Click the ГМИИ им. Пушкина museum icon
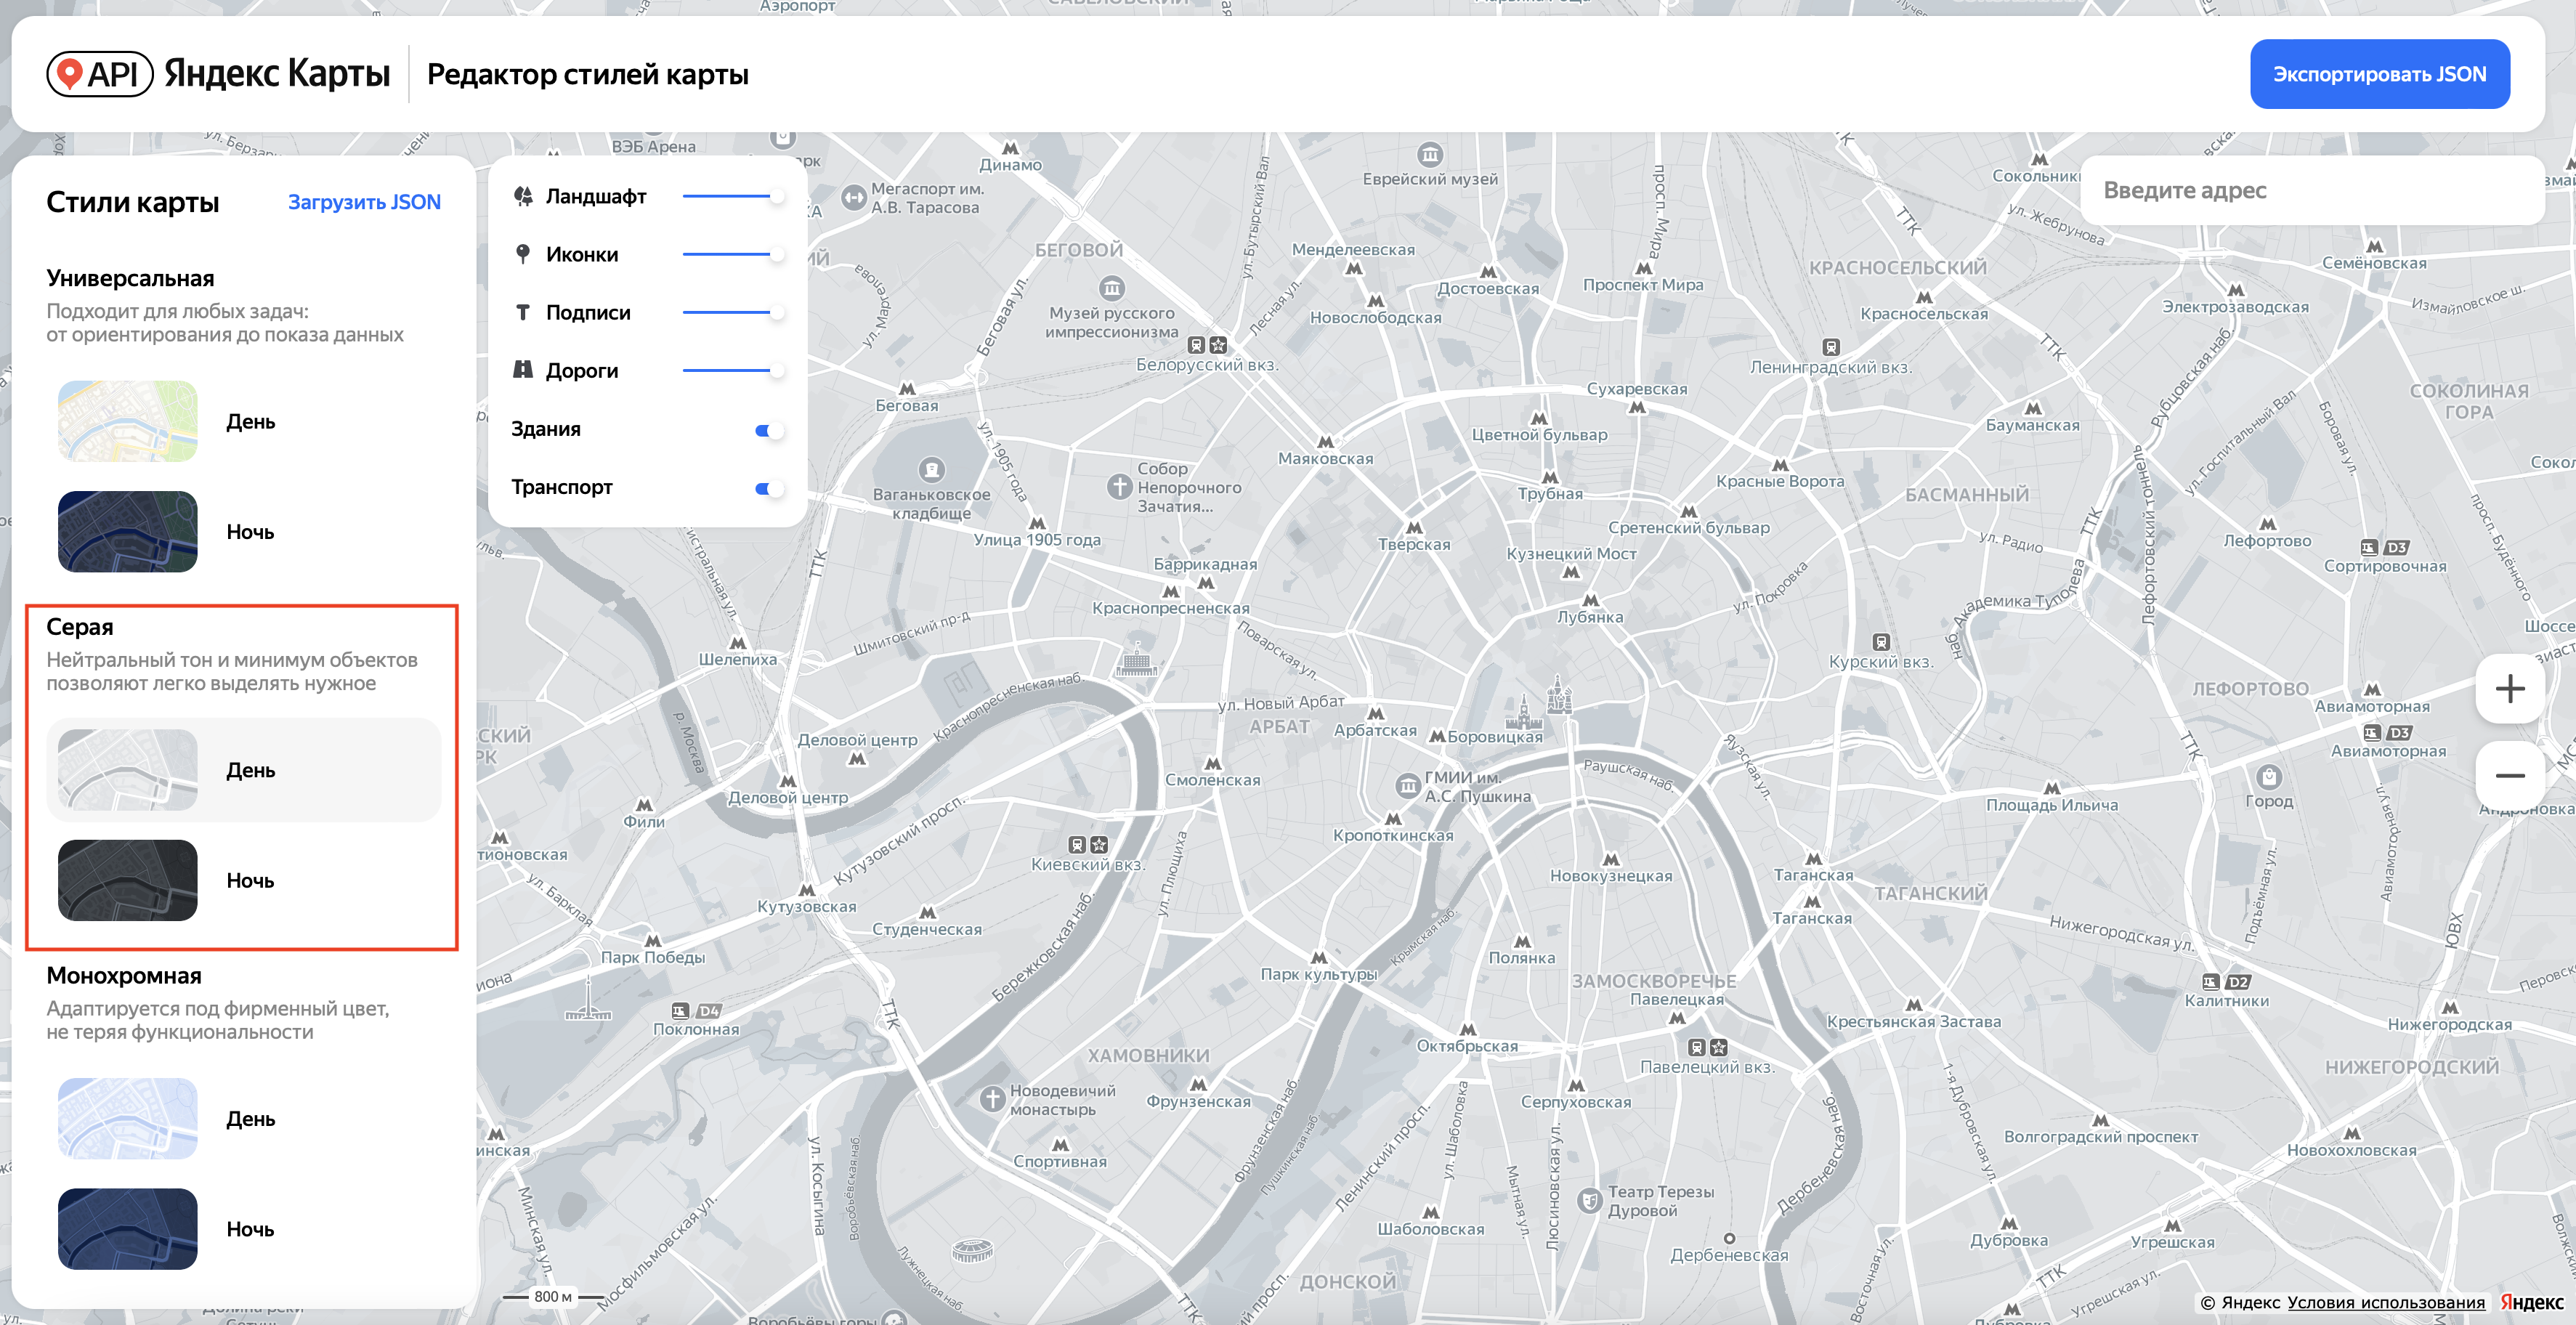This screenshot has width=2576, height=1325. coord(1407,786)
